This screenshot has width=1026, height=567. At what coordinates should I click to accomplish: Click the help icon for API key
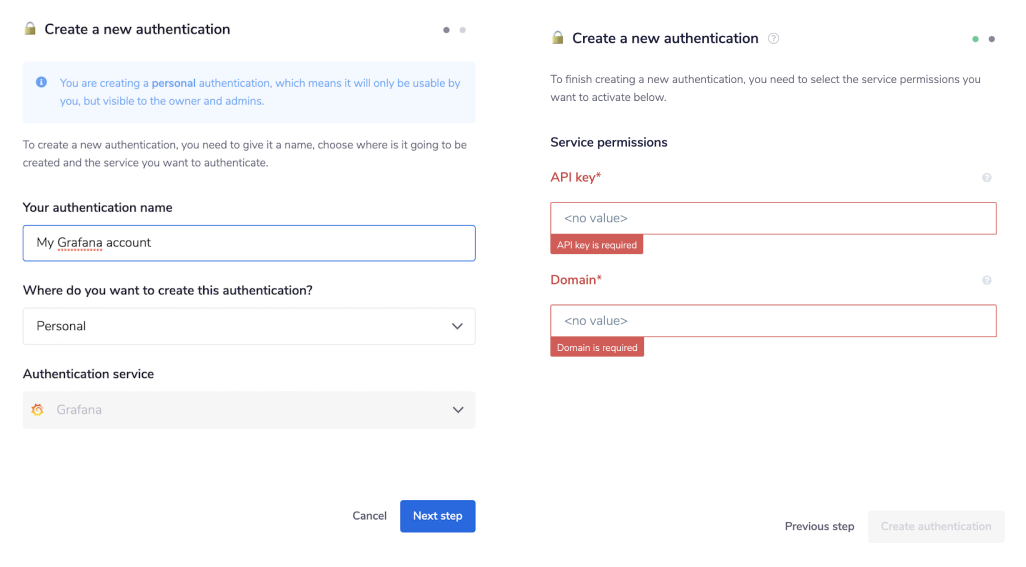(986, 178)
